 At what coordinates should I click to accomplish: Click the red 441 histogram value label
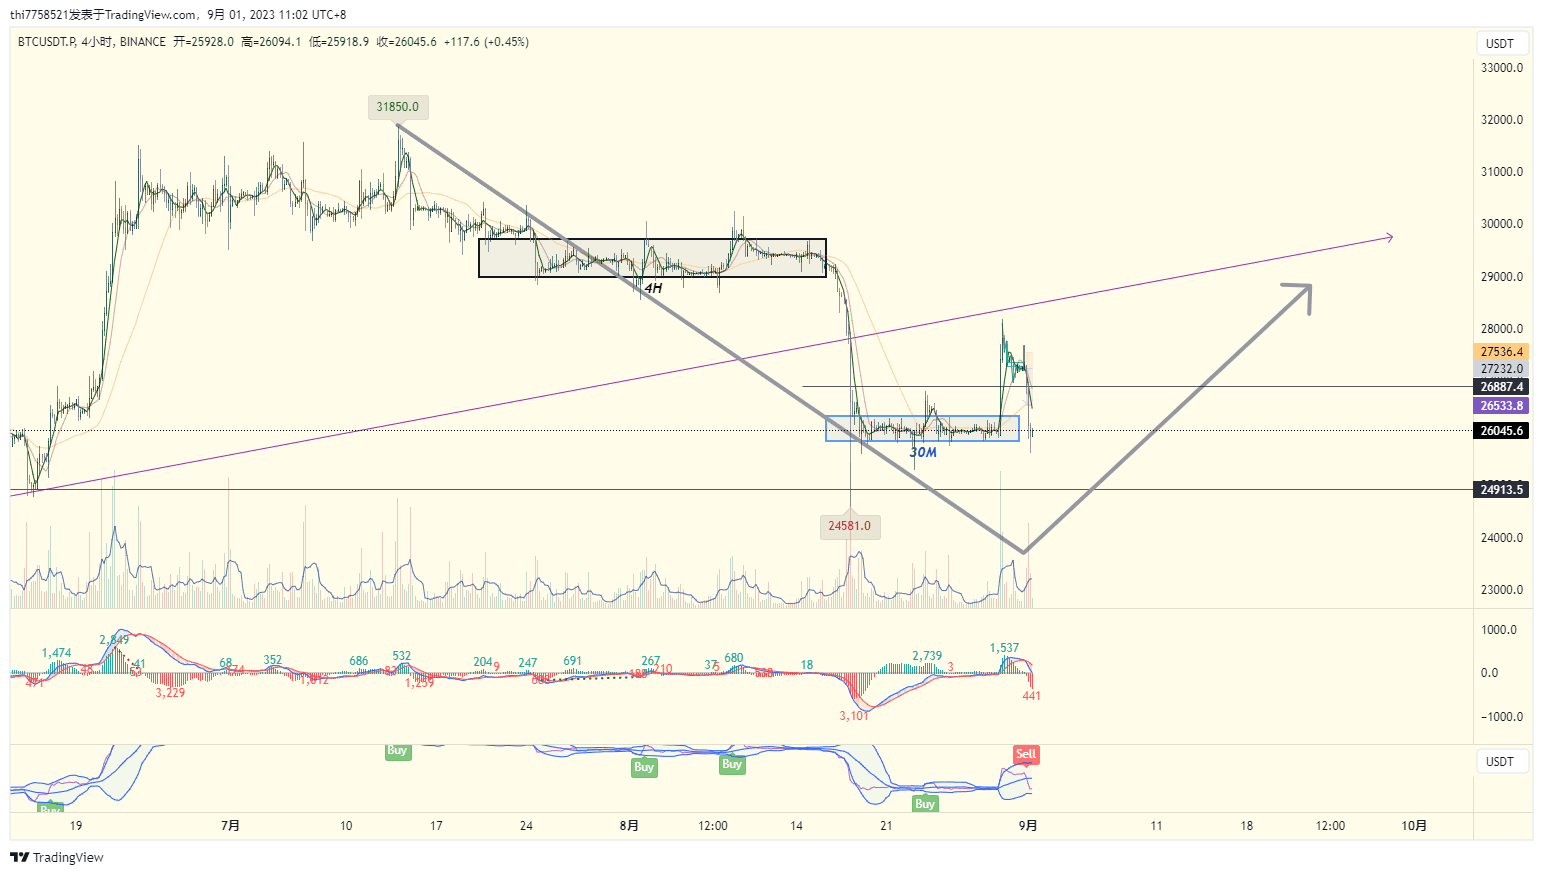click(1031, 696)
